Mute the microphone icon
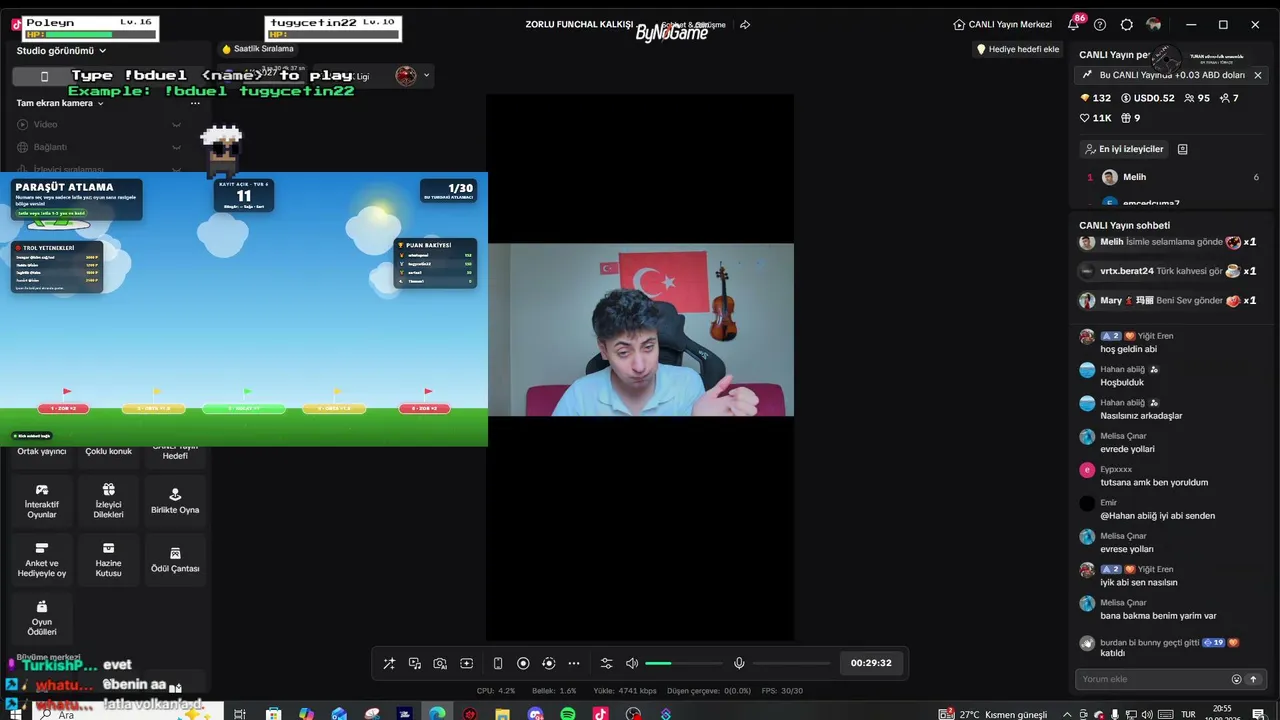 pos(739,663)
